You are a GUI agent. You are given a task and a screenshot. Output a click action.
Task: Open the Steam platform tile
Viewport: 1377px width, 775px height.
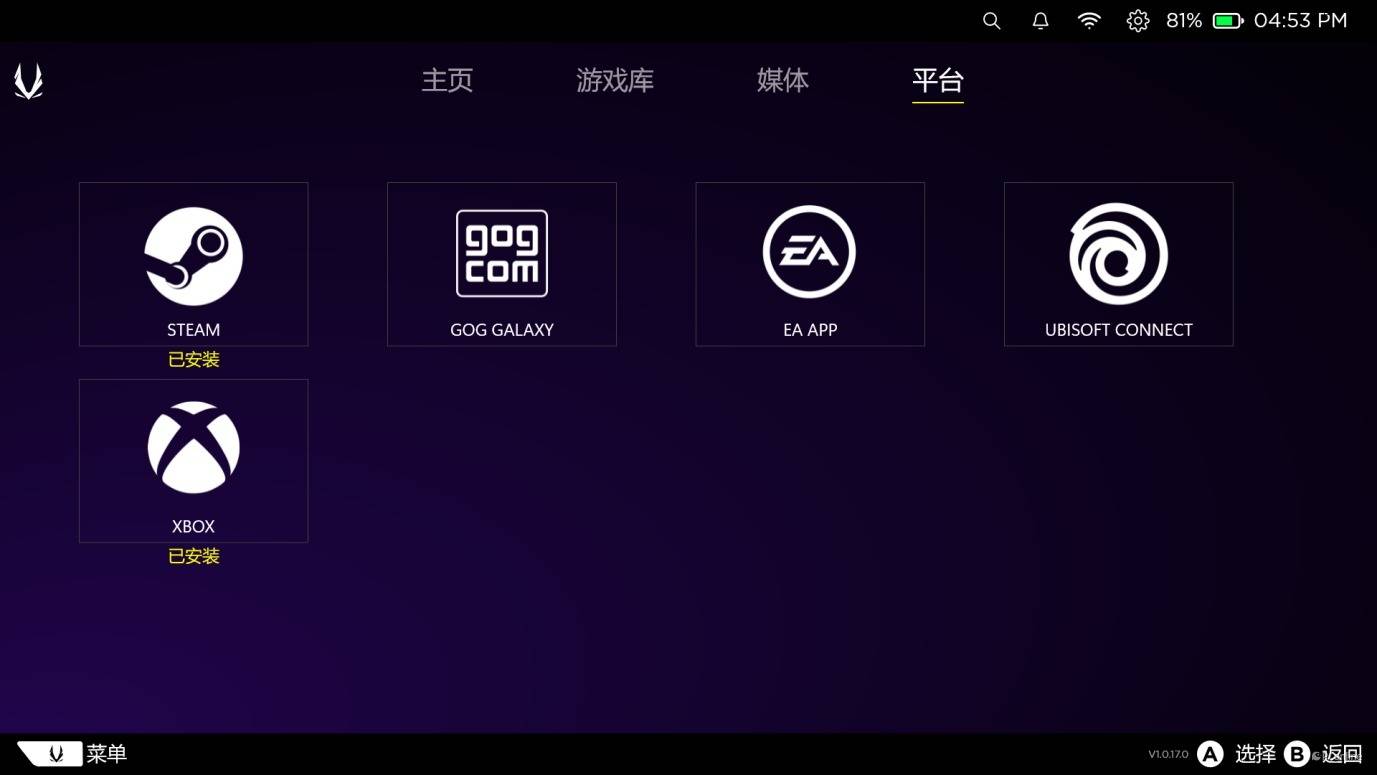click(193, 264)
